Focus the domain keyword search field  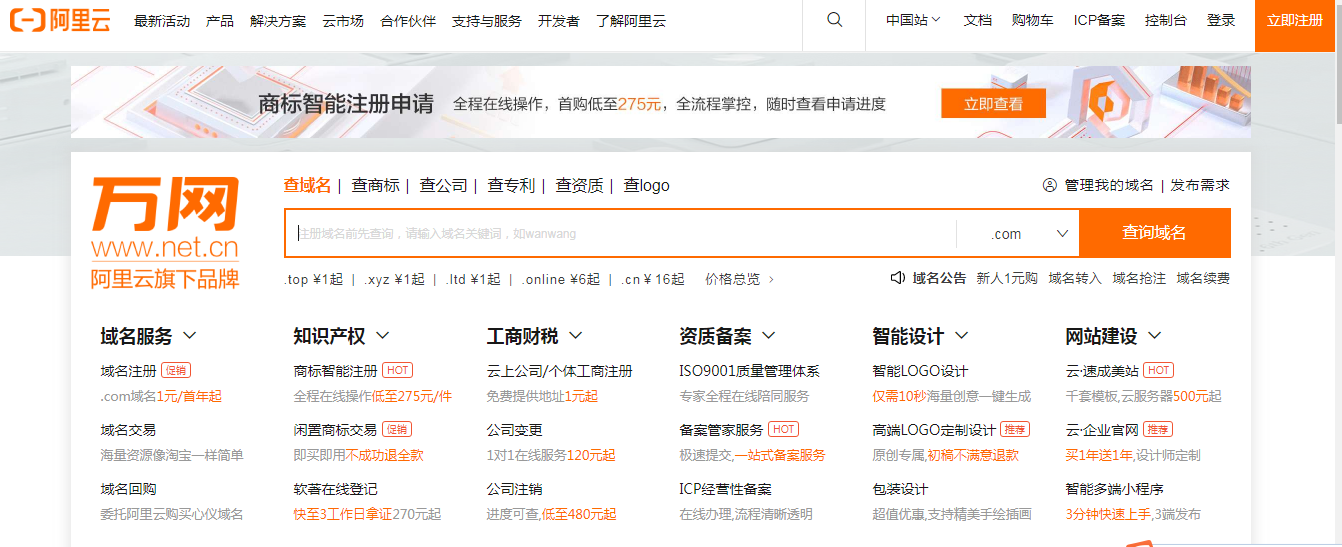621,233
